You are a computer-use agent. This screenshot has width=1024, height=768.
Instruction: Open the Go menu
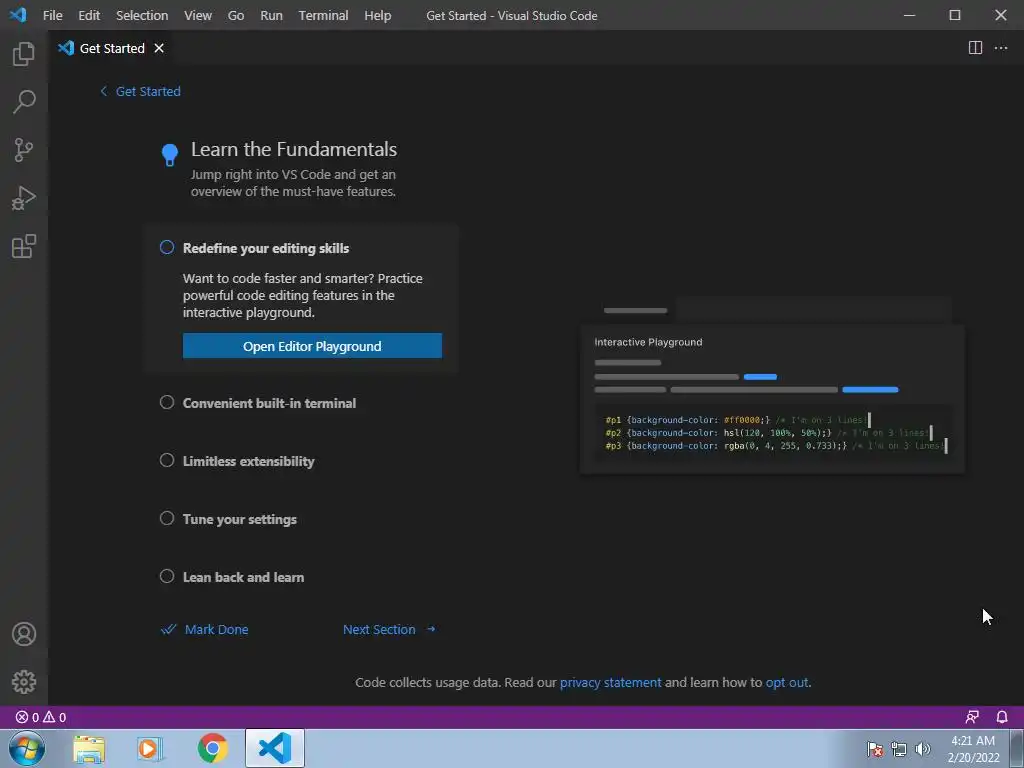pyautogui.click(x=236, y=15)
